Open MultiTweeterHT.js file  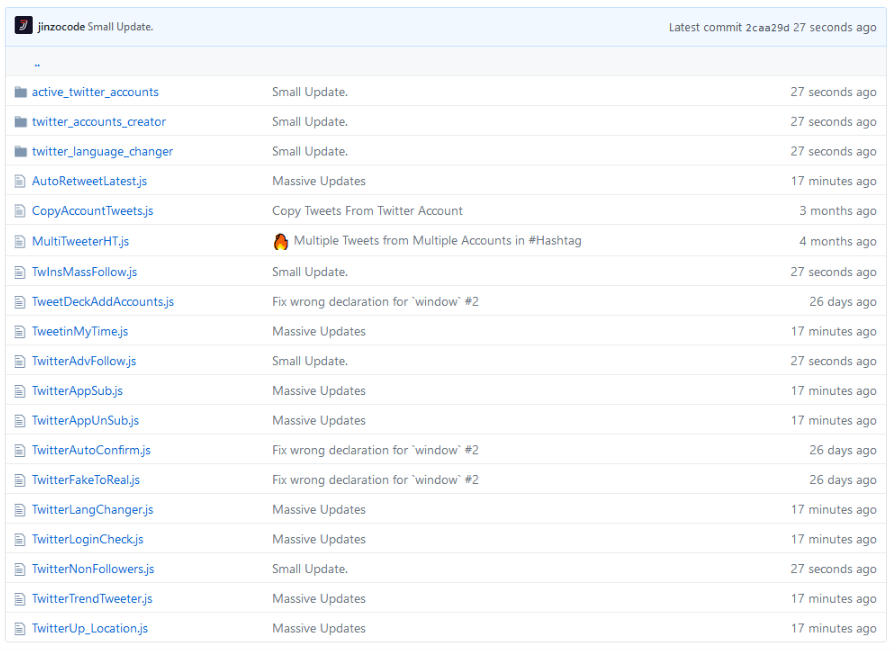pyautogui.click(x=81, y=241)
